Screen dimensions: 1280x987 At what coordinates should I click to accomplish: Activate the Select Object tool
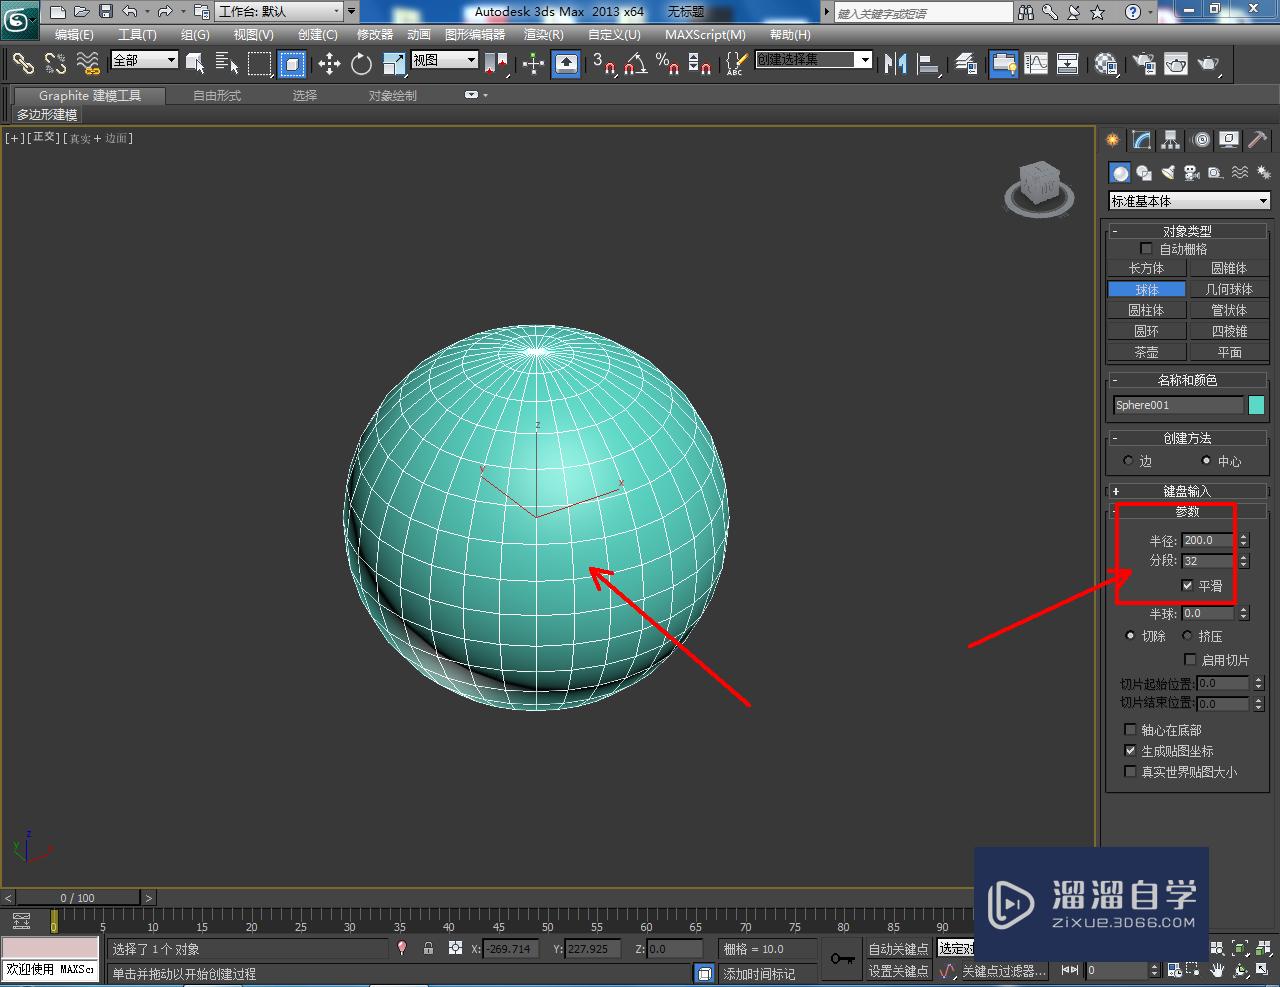pos(196,64)
